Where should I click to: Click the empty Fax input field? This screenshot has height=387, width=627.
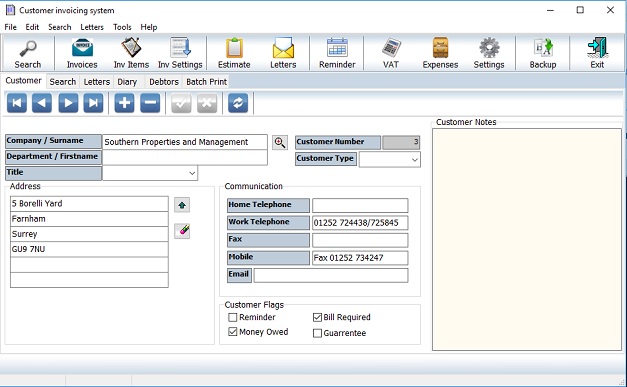pyautogui.click(x=360, y=240)
